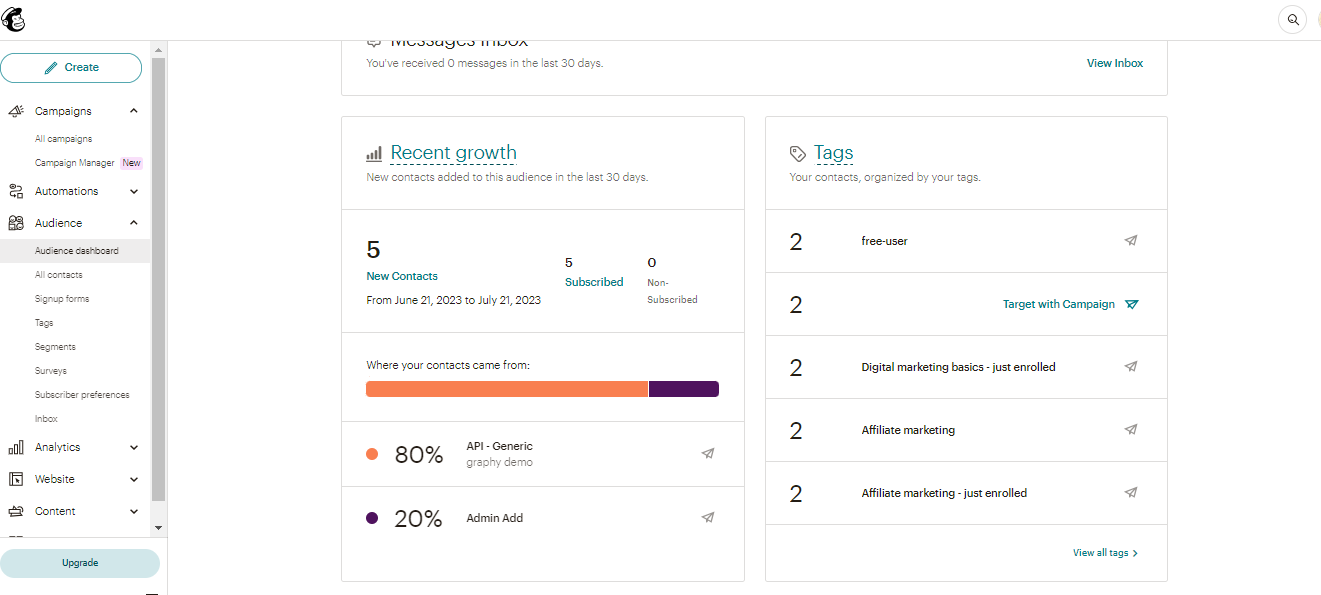Click send icon next to Admin Add
This screenshot has width=1321, height=595.
(x=708, y=518)
